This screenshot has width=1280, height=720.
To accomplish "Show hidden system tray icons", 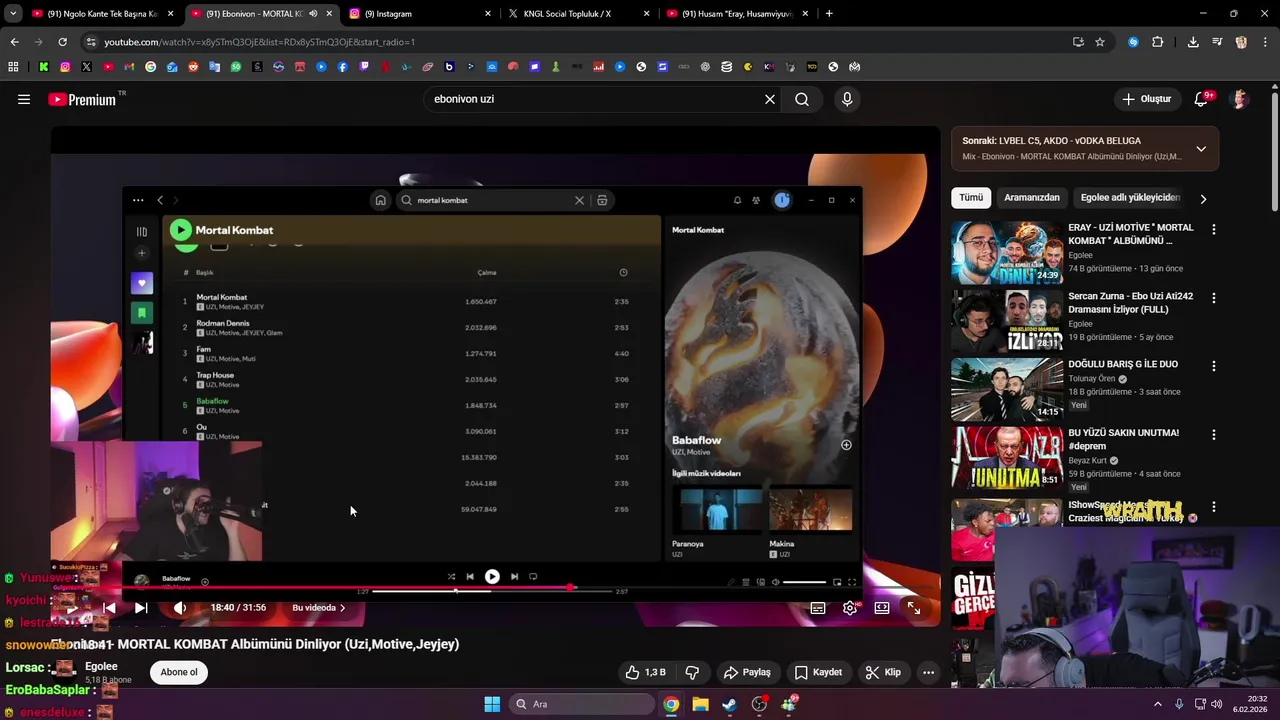I will (x=1158, y=704).
